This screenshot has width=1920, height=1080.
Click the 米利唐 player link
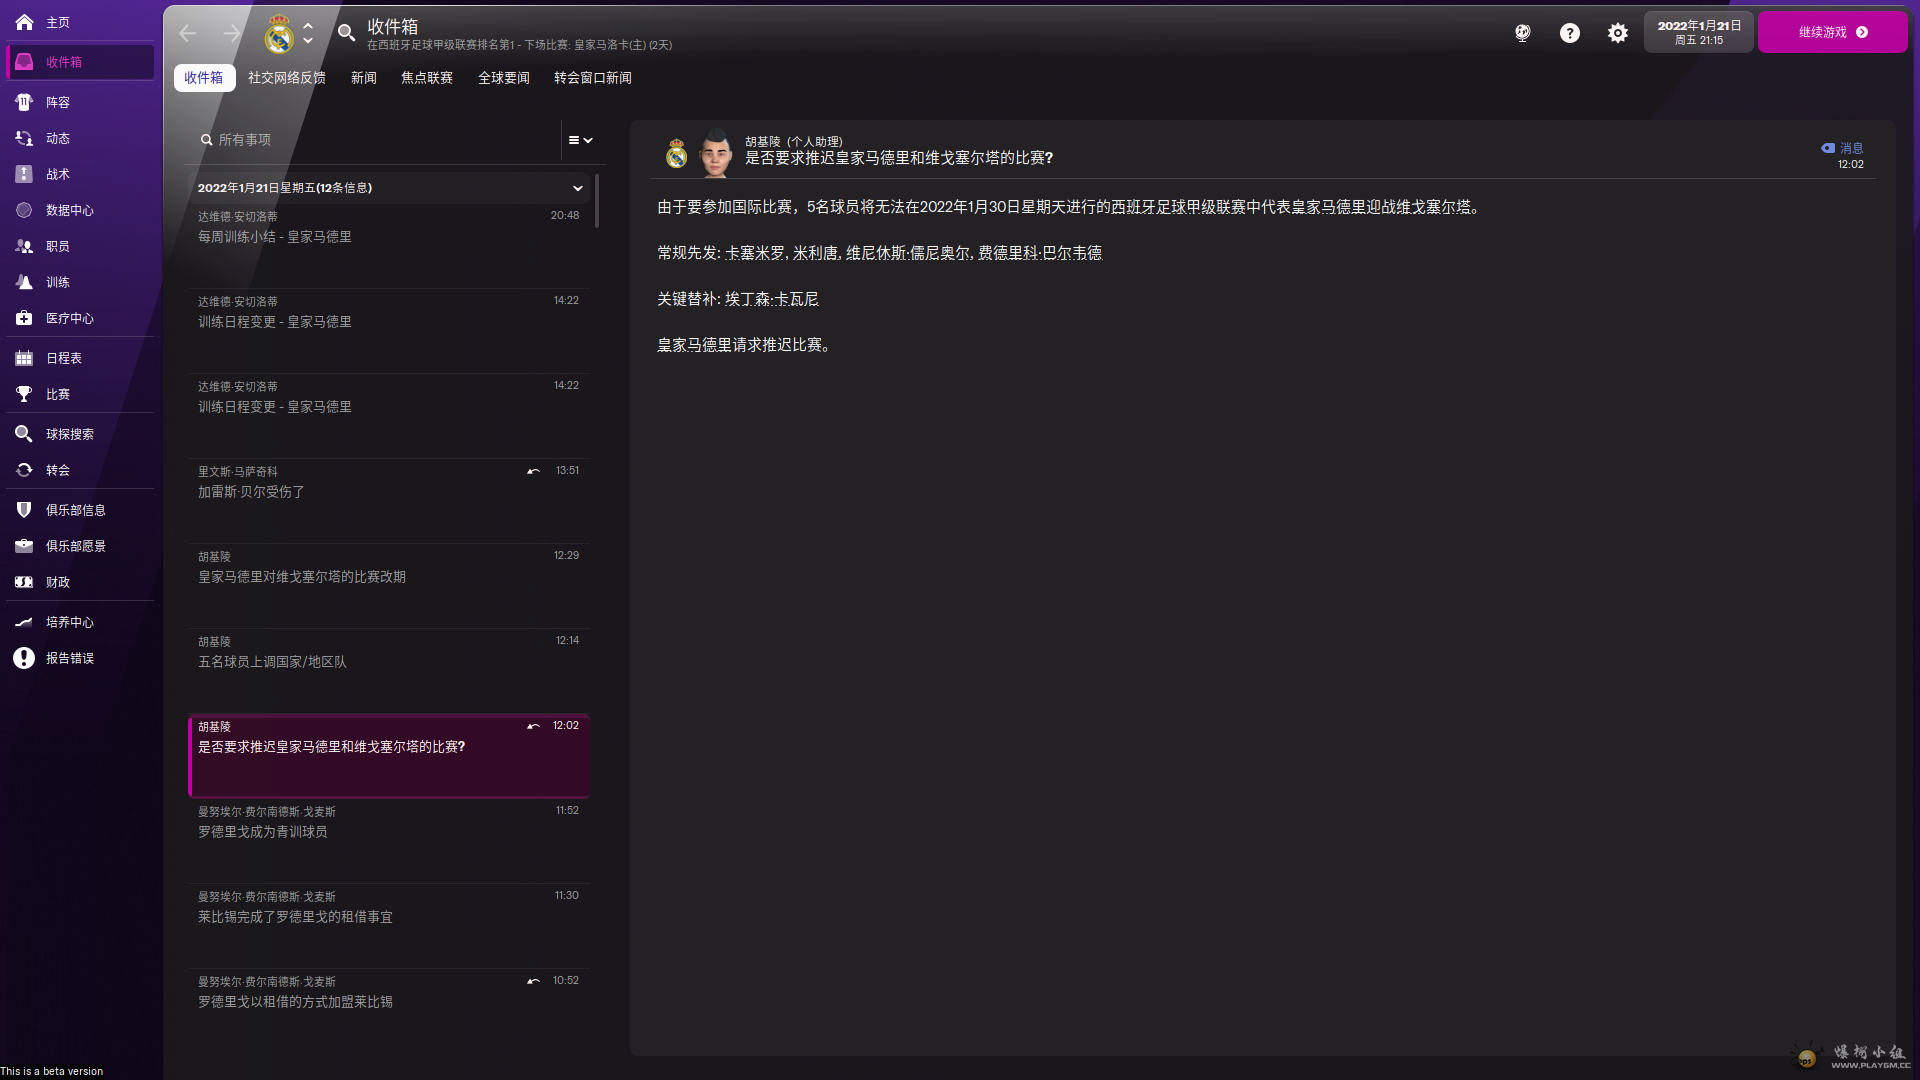click(x=815, y=253)
